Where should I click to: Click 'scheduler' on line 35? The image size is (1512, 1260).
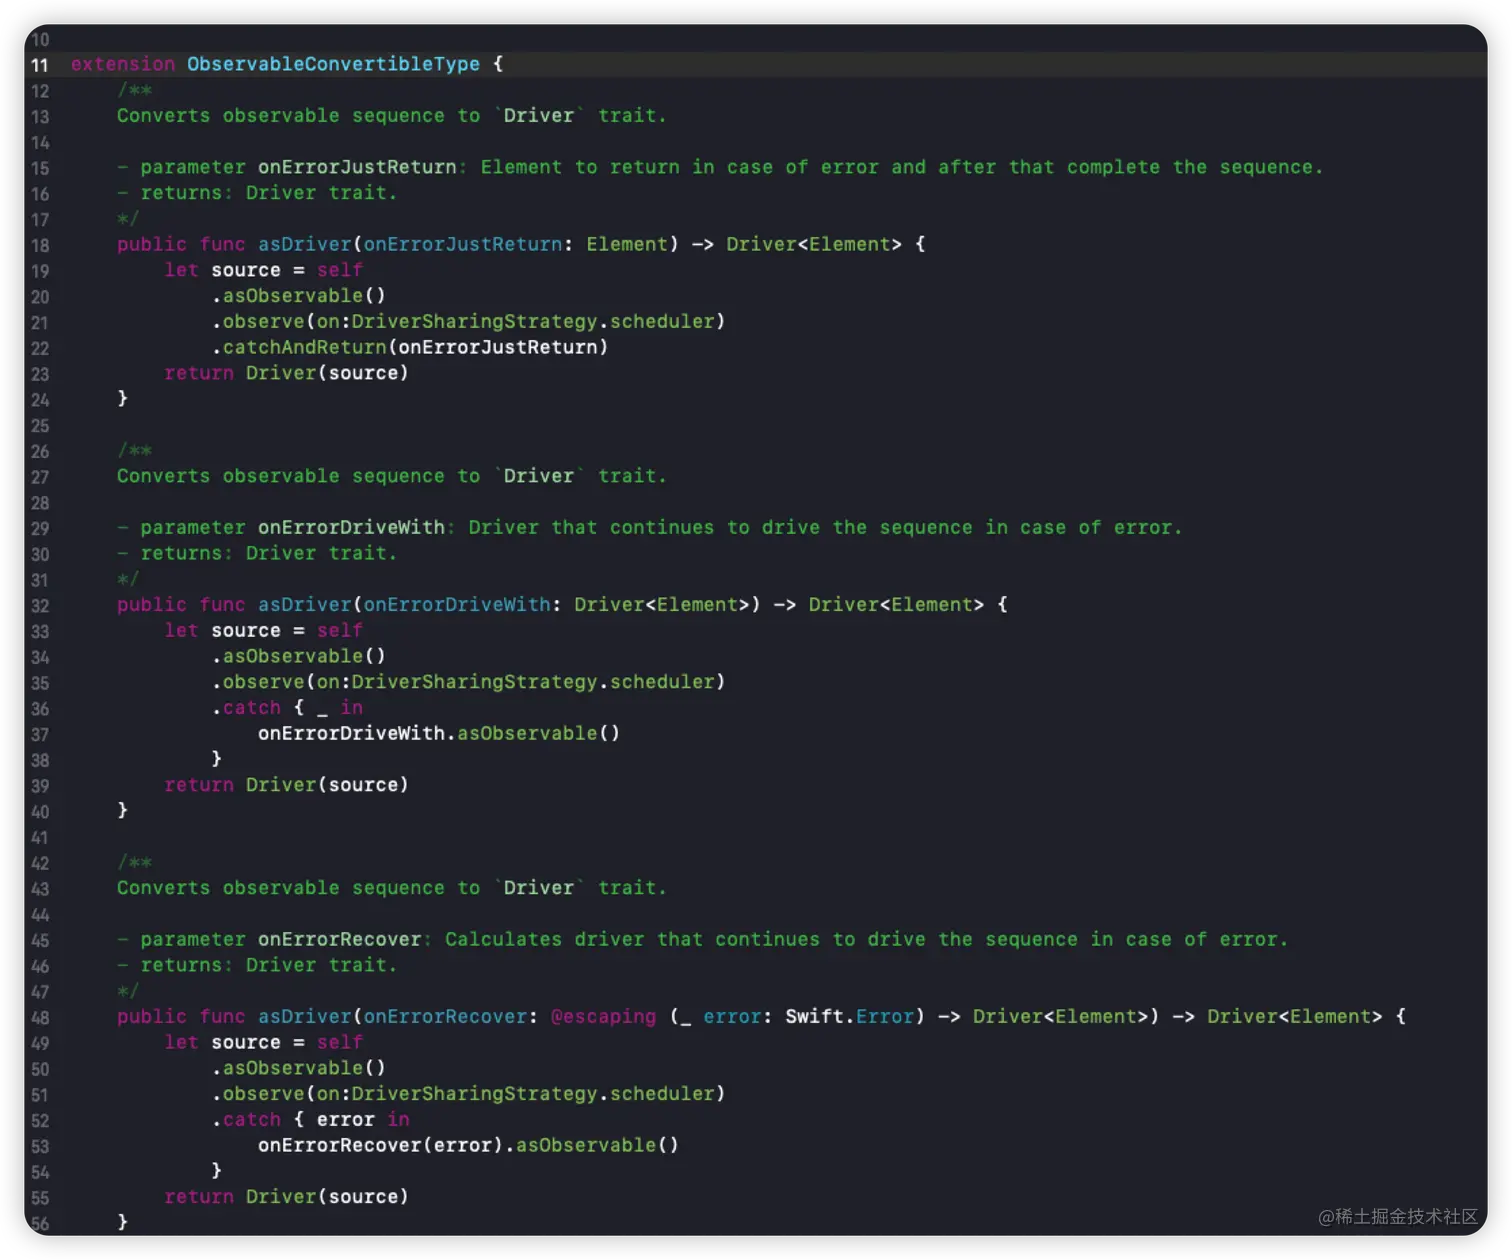pyautogui.click(x=663, y=682)
